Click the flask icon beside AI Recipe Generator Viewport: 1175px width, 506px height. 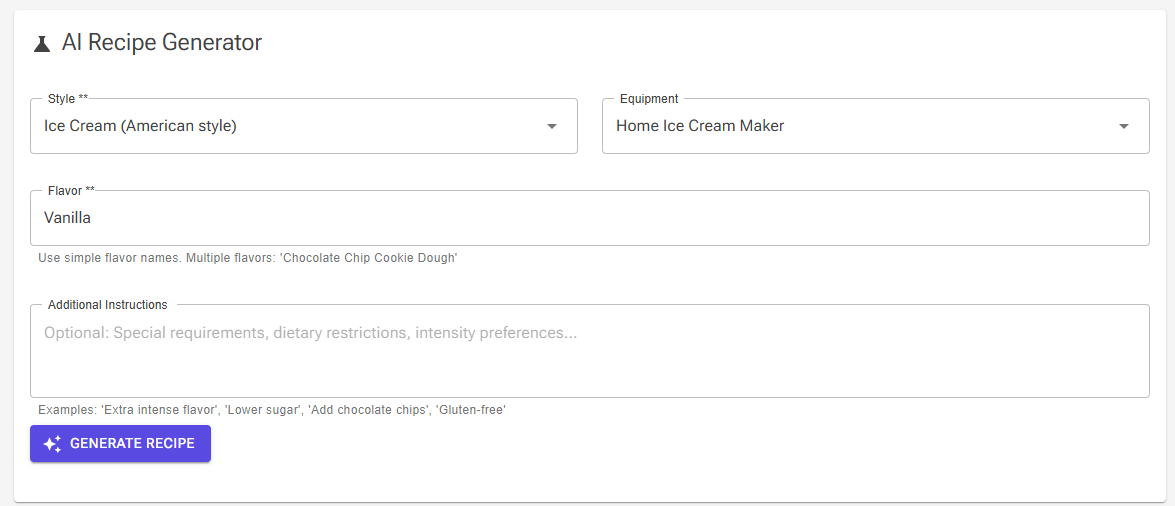(x=41, y=43)
